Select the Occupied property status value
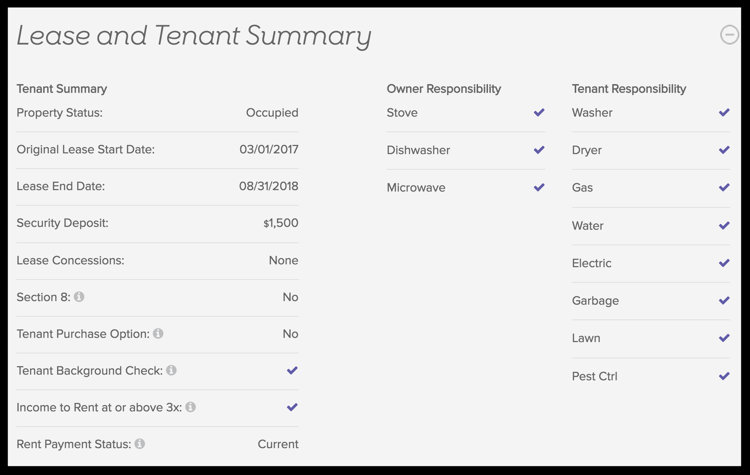This screenshot has height=475, width=750. pyautogui.click(x=272, y=113)
